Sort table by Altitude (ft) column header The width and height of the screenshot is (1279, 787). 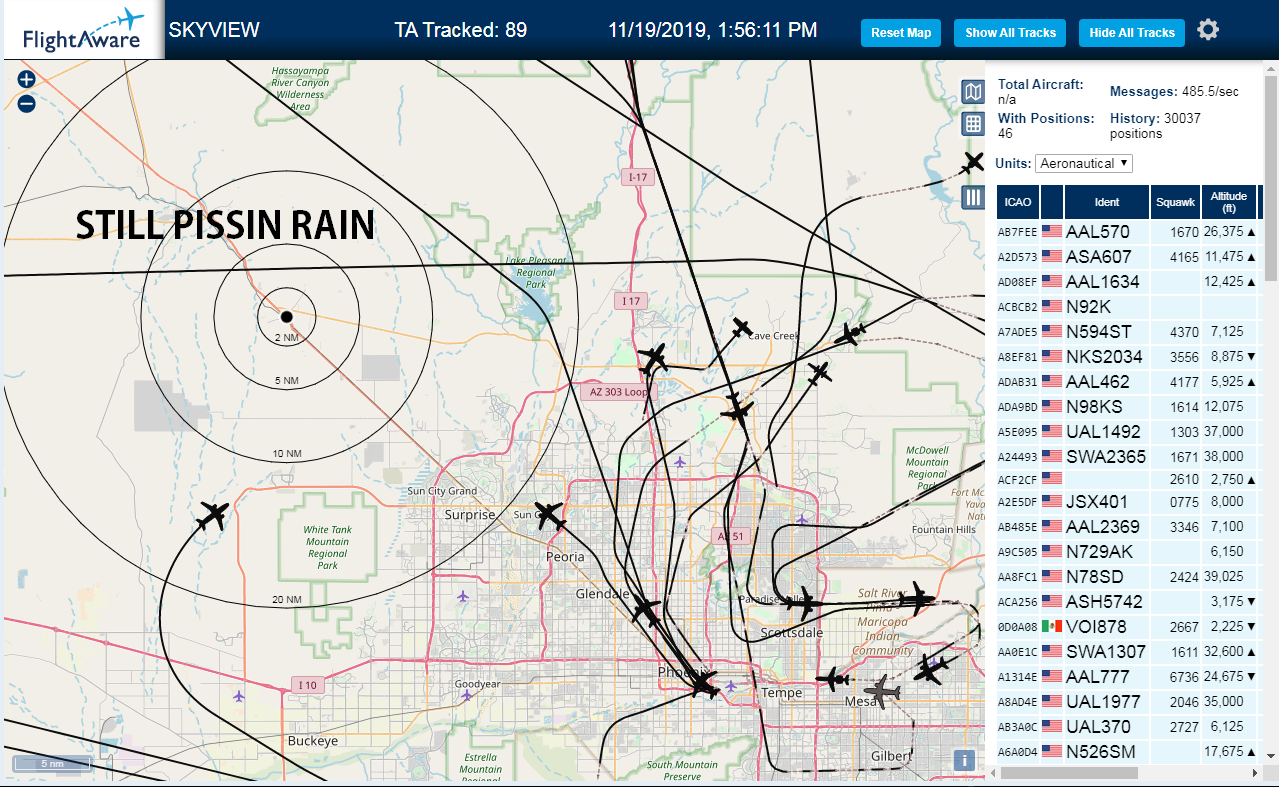pyautogui.click(x=1229, y=202)
